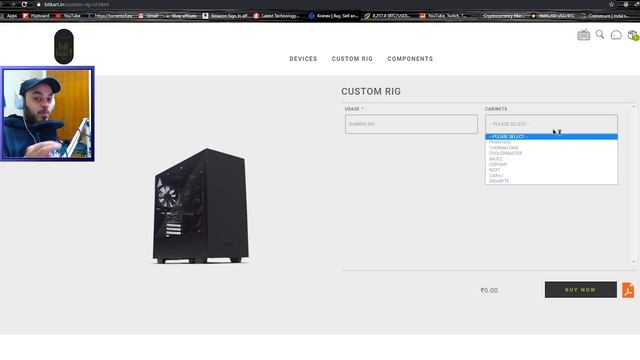Click the scrollbar up arrow in the form panel
640x360 pixels.
point(634,107)
